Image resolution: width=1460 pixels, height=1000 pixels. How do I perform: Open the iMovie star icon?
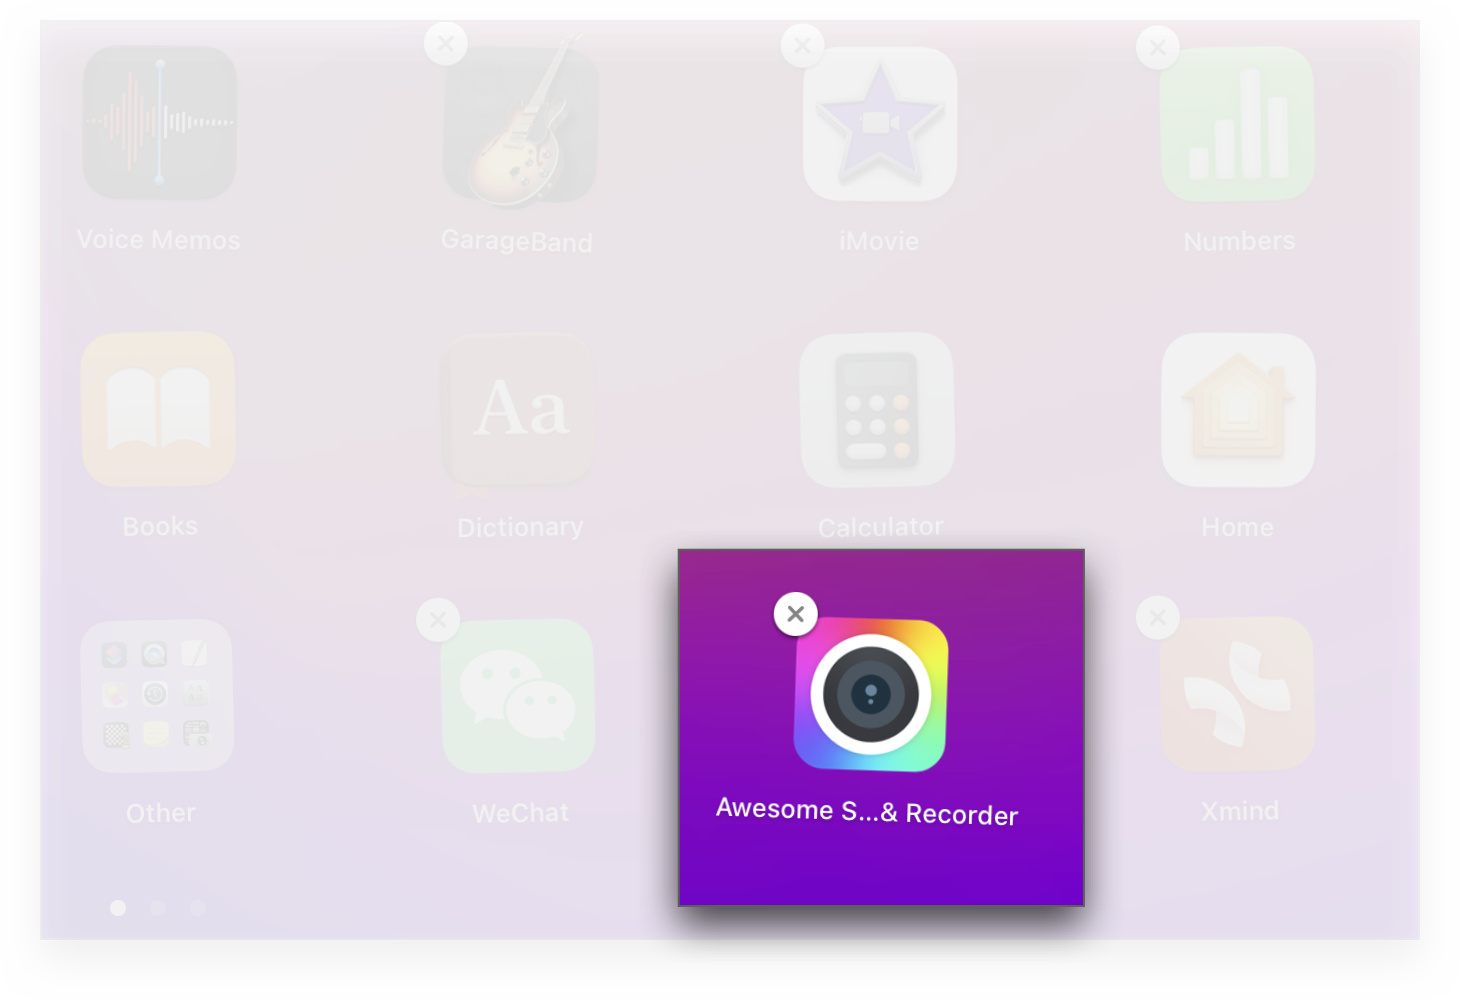click(880, 124)
